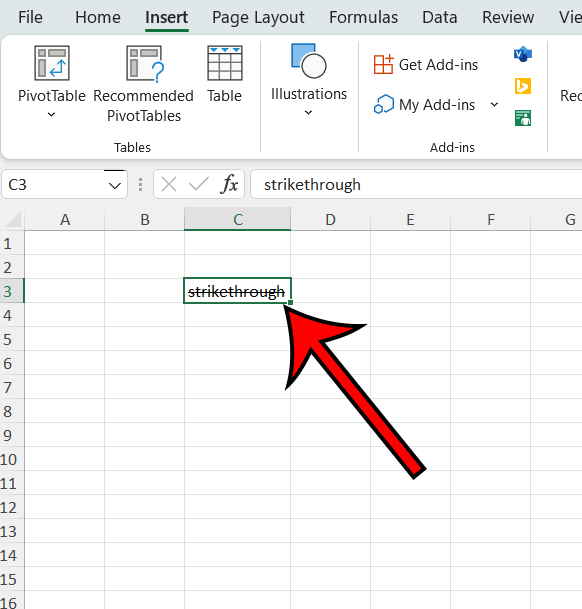Image resolution: width=582 pixels, height=609 pixels.
Task: Select column D header
Action: pyautogui.click(x=331, y=220)
